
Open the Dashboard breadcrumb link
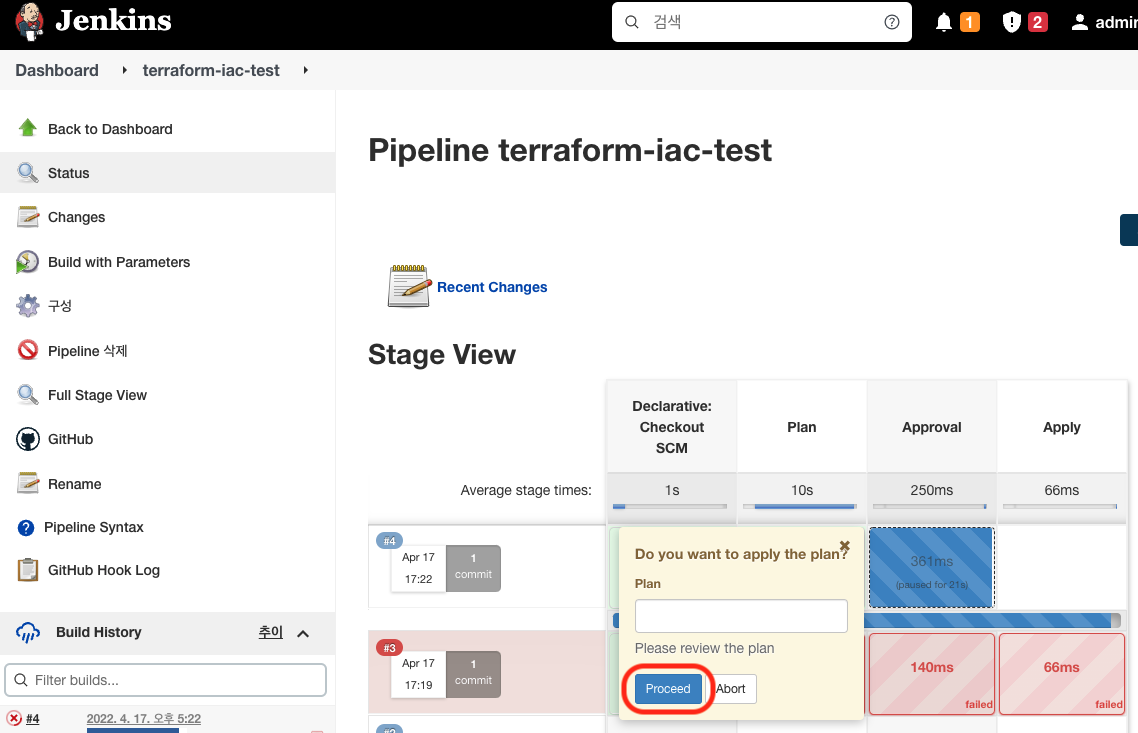[x=57, y=70]
